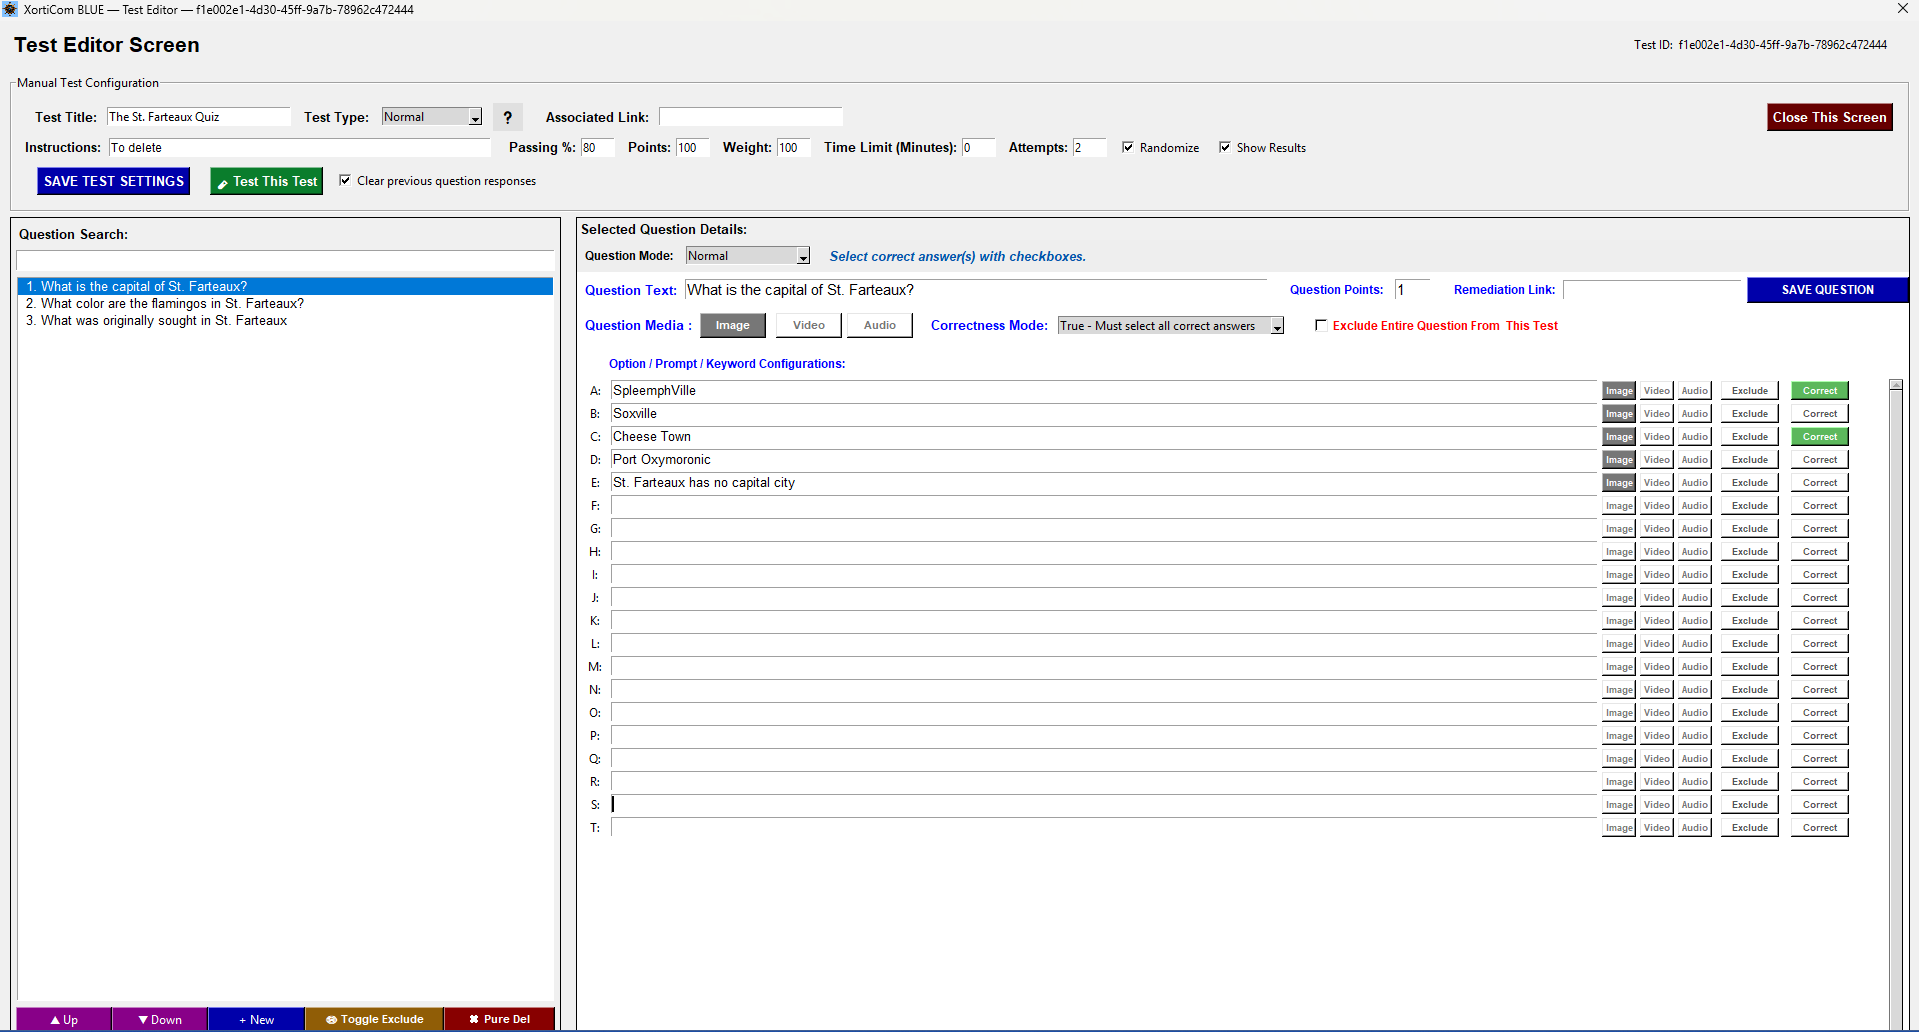1919x1032 pixels.
Task: Click the SAVE QUESTION button
Action: (1827, 290)
